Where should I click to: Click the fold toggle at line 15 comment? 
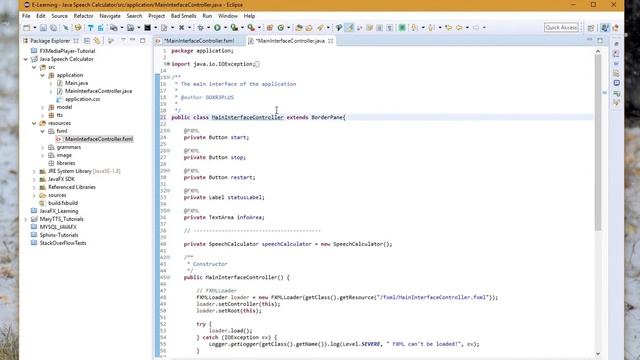(168, 77)
